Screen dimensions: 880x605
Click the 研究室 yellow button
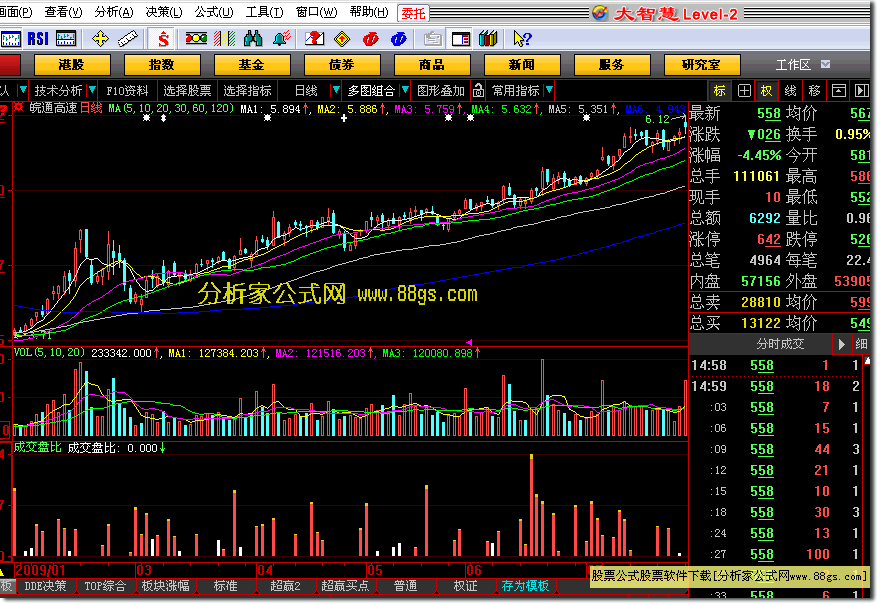[x=702, y=65]
